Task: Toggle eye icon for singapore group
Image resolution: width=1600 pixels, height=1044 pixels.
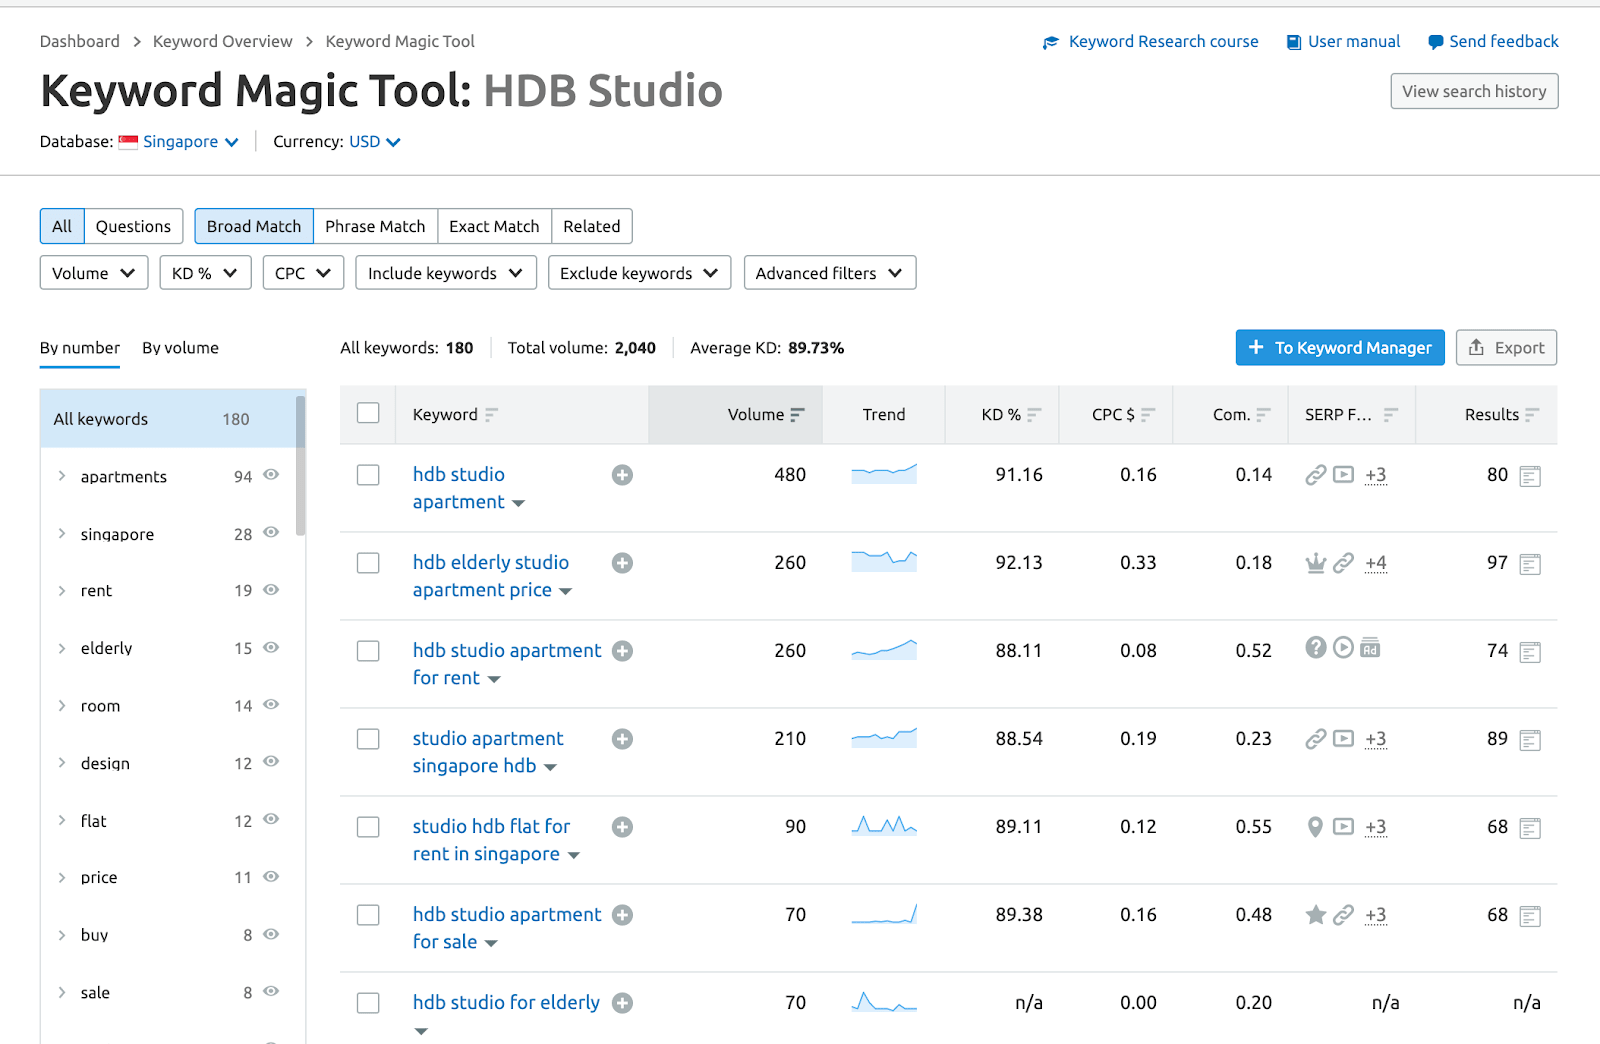Action: coord(271,533)
